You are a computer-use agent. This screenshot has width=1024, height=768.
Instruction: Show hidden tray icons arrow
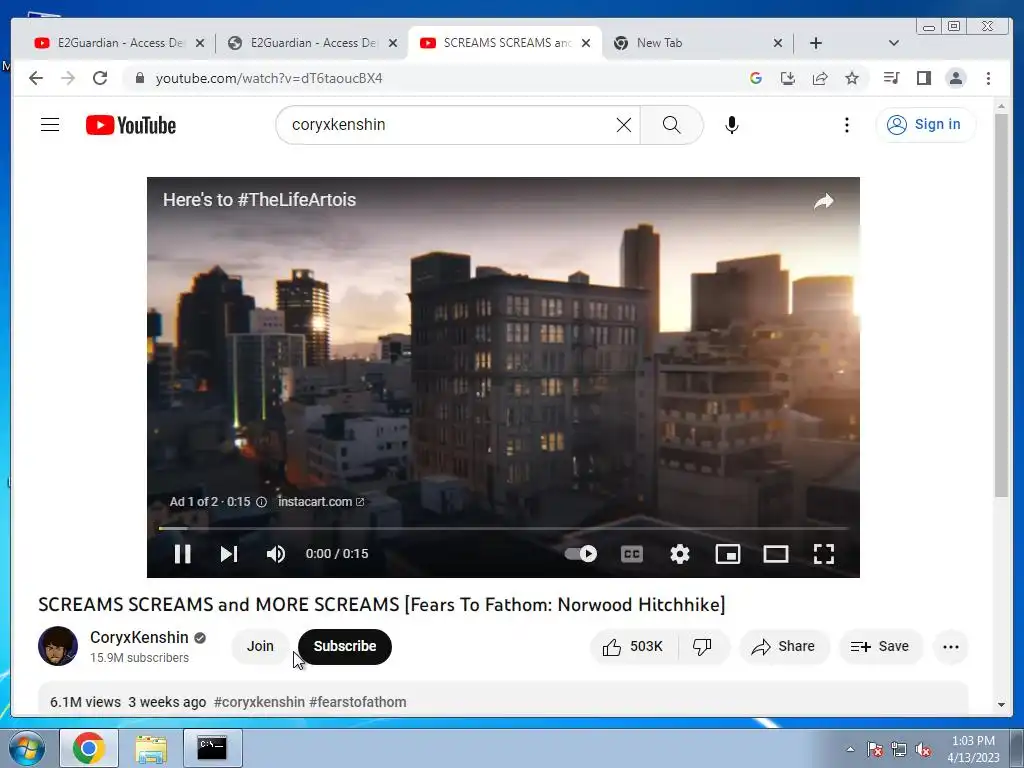(x=850, y=749)
